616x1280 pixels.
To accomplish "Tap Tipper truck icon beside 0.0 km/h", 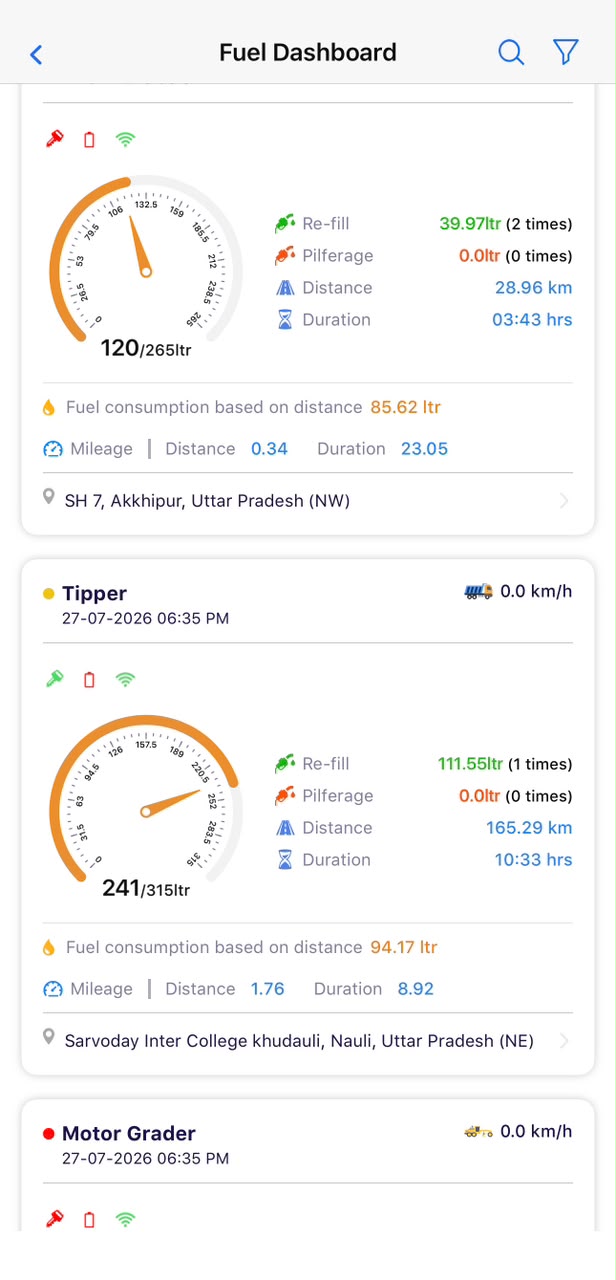I will coord(479,591).
